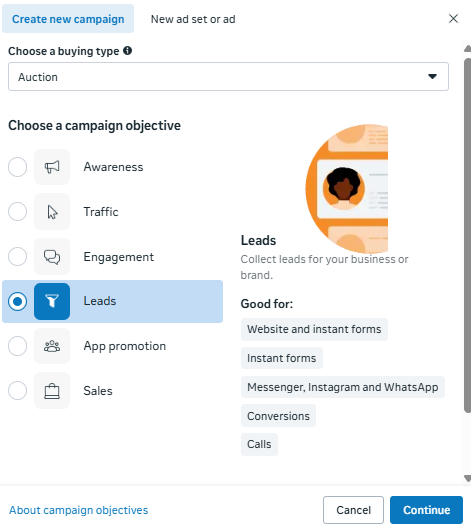Viewport: 471px width, 528px height.
Task: Select the Awareness radio button
Action: (x=18, y=167)
